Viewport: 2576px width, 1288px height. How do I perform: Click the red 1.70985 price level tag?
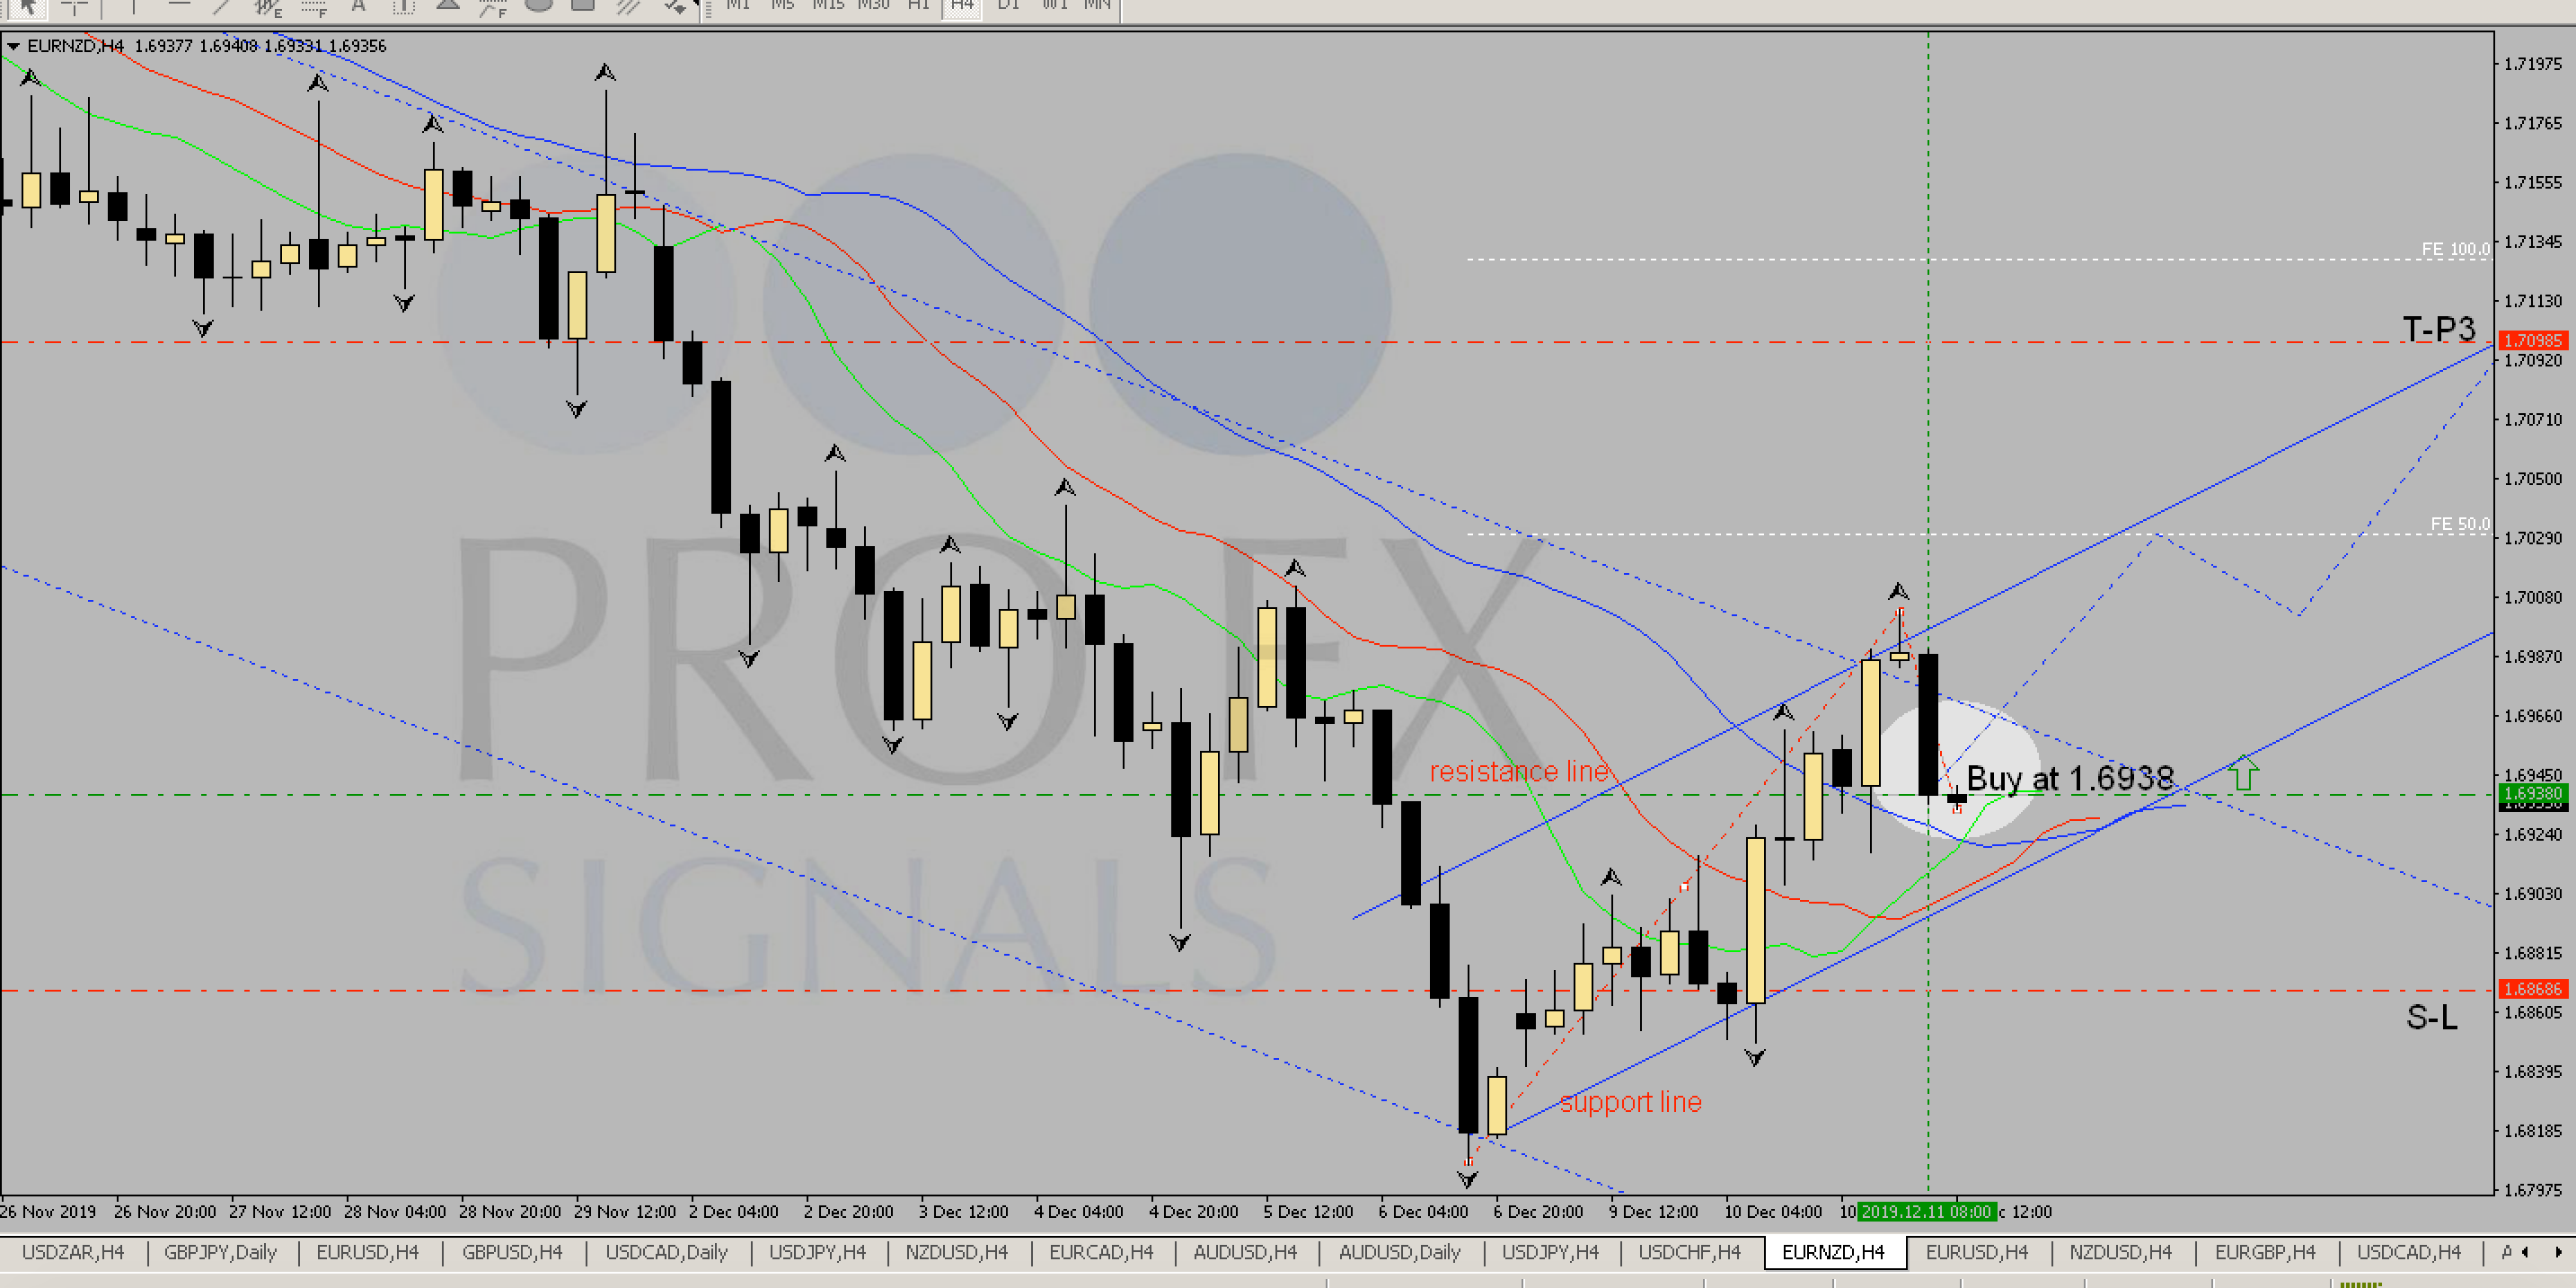(2534, 341)
